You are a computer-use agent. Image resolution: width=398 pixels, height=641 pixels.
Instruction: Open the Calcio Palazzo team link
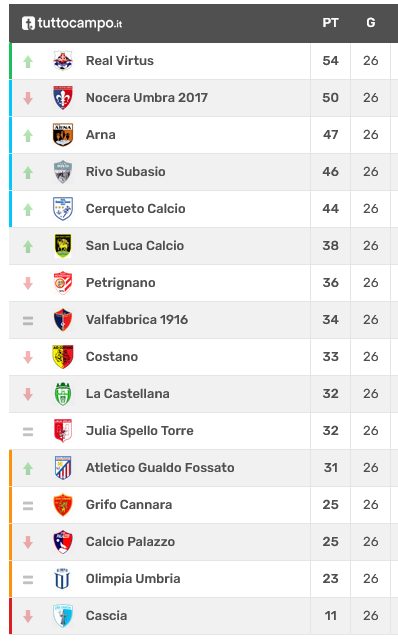click(x=130, y=542)
